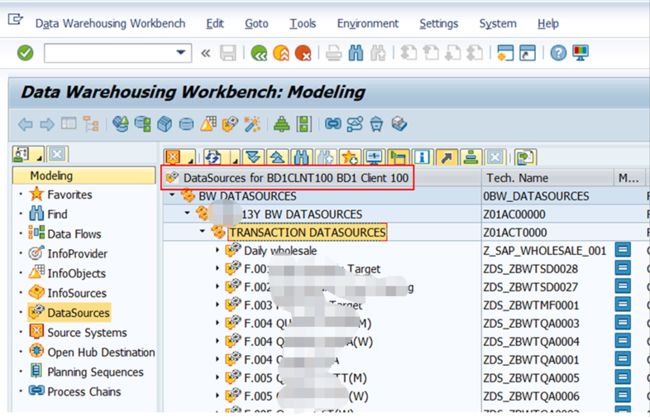Click the blue cube InfoCube application toolbar icon
The height and width of the screenshot is (418, 650).
click(x=165, y=124)
